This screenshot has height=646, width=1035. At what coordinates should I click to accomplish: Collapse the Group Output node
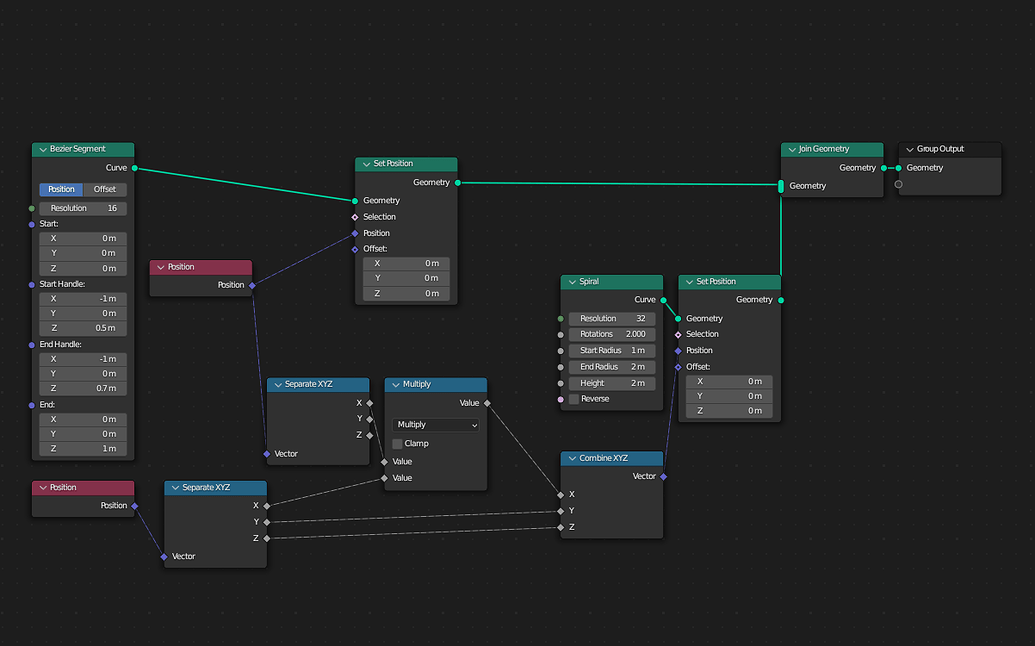coord(910,150)
